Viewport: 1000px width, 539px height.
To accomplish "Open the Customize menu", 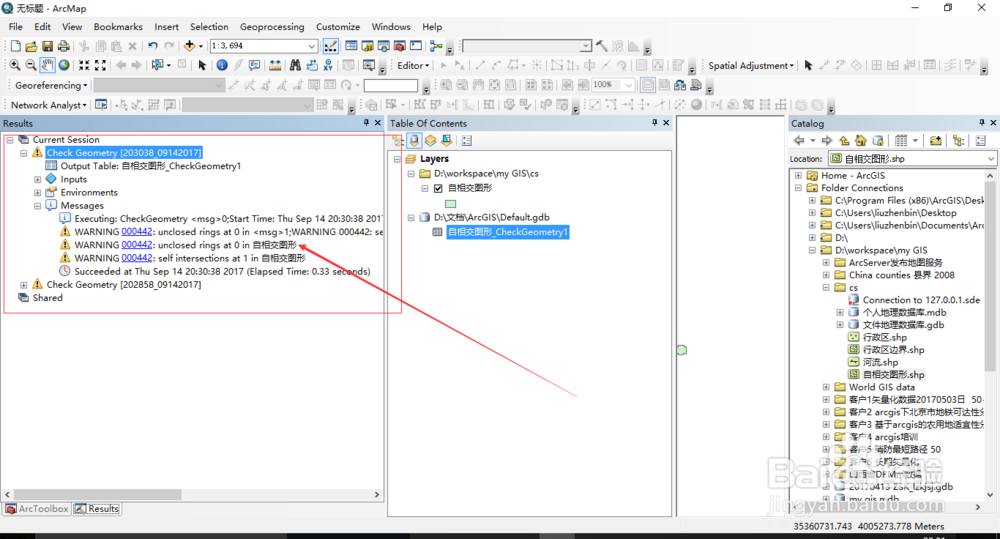I will [x=338, y=27].
